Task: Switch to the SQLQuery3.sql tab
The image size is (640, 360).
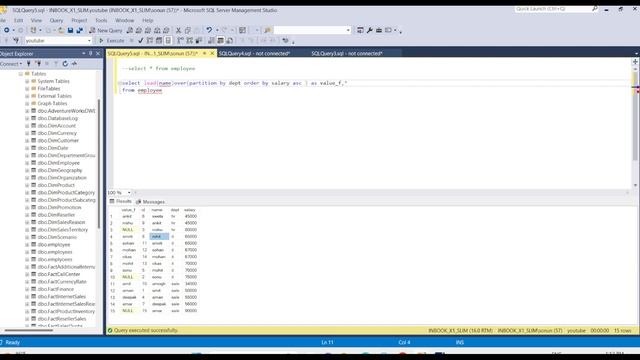Action: (347, 53)
